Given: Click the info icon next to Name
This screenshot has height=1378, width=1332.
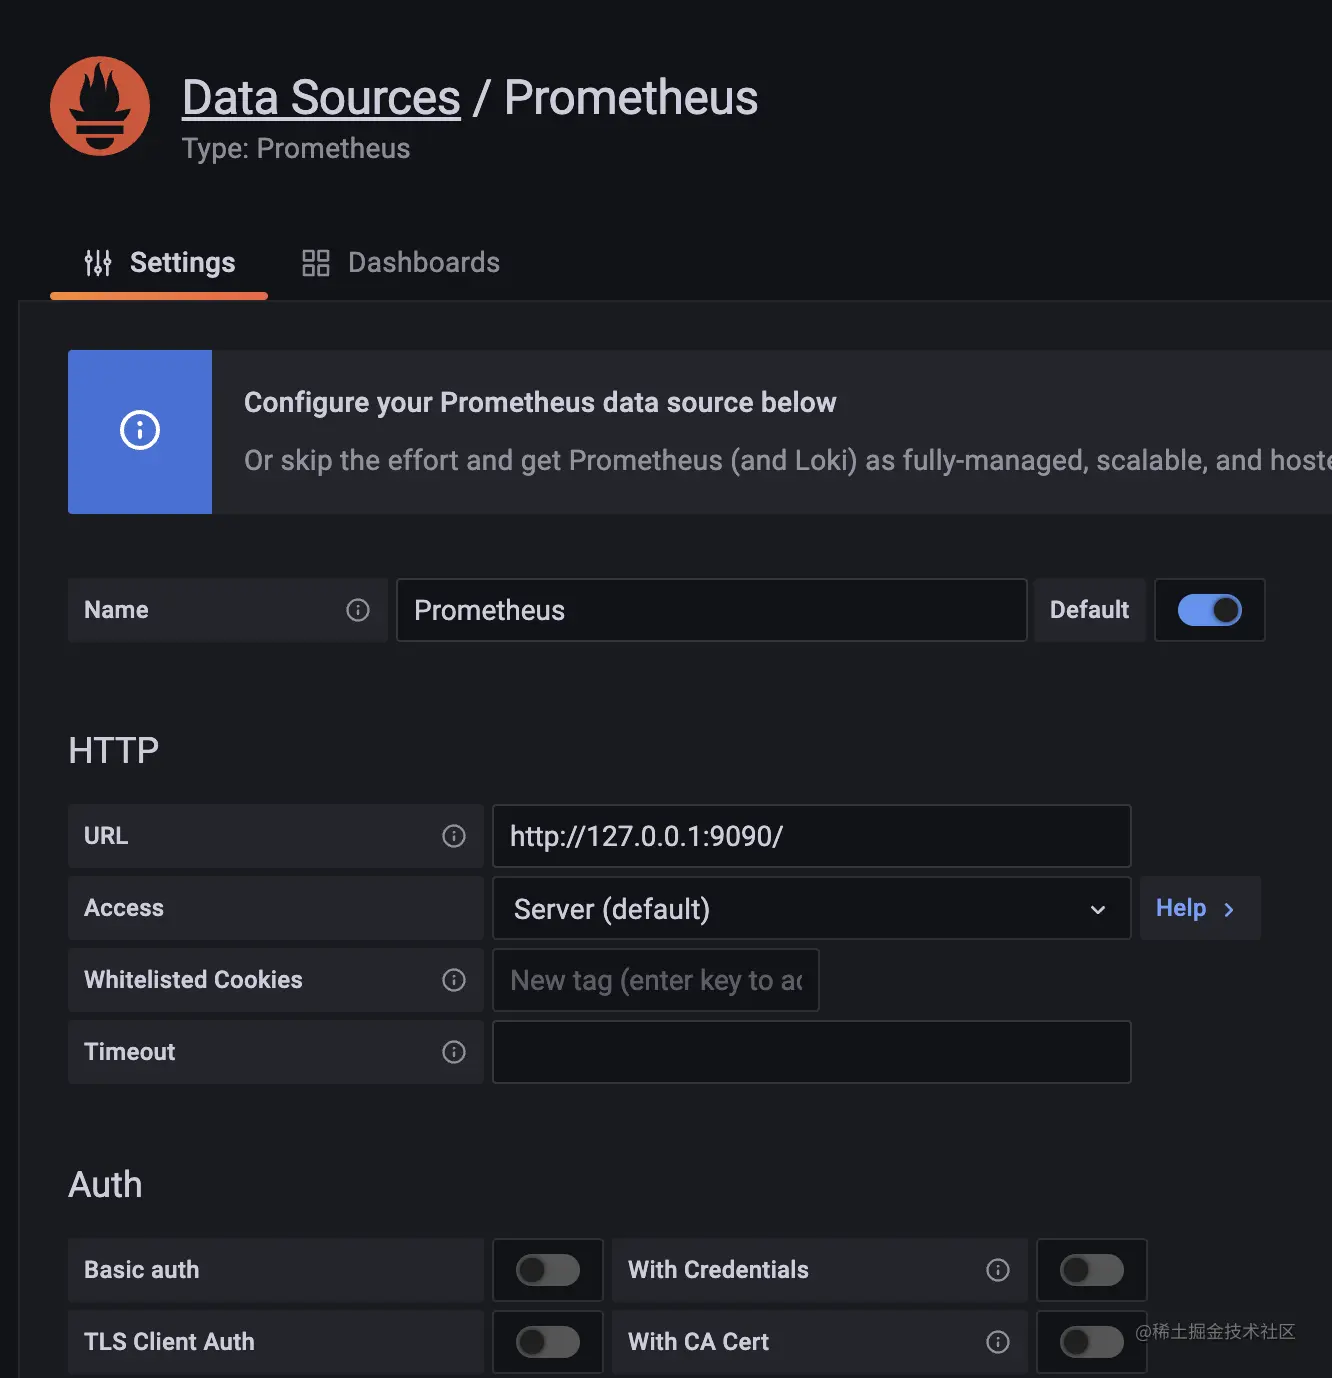Looking at the screenshot, I should pyautogui.click(x=358, y=610).
